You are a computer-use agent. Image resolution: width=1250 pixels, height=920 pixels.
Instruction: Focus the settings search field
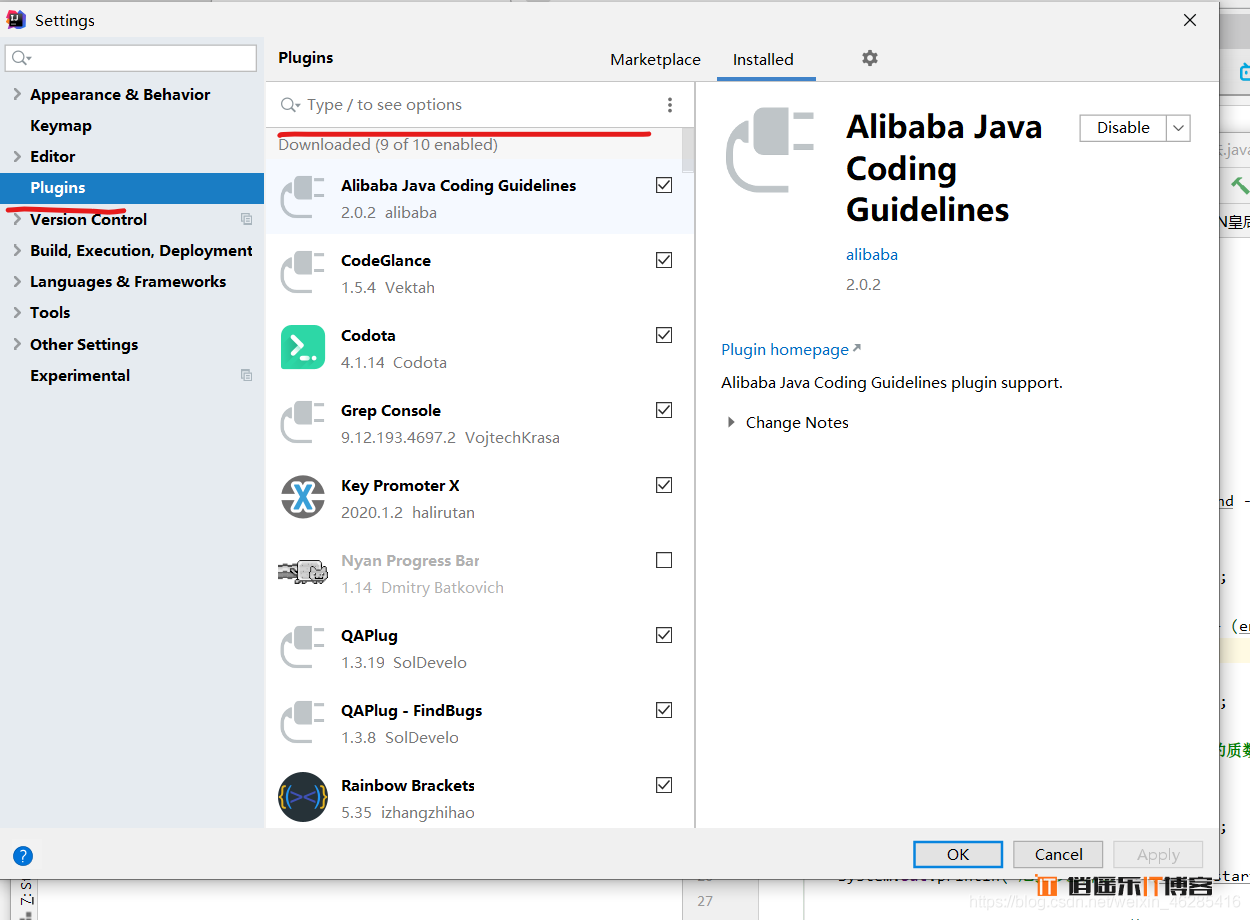[131, 58]
